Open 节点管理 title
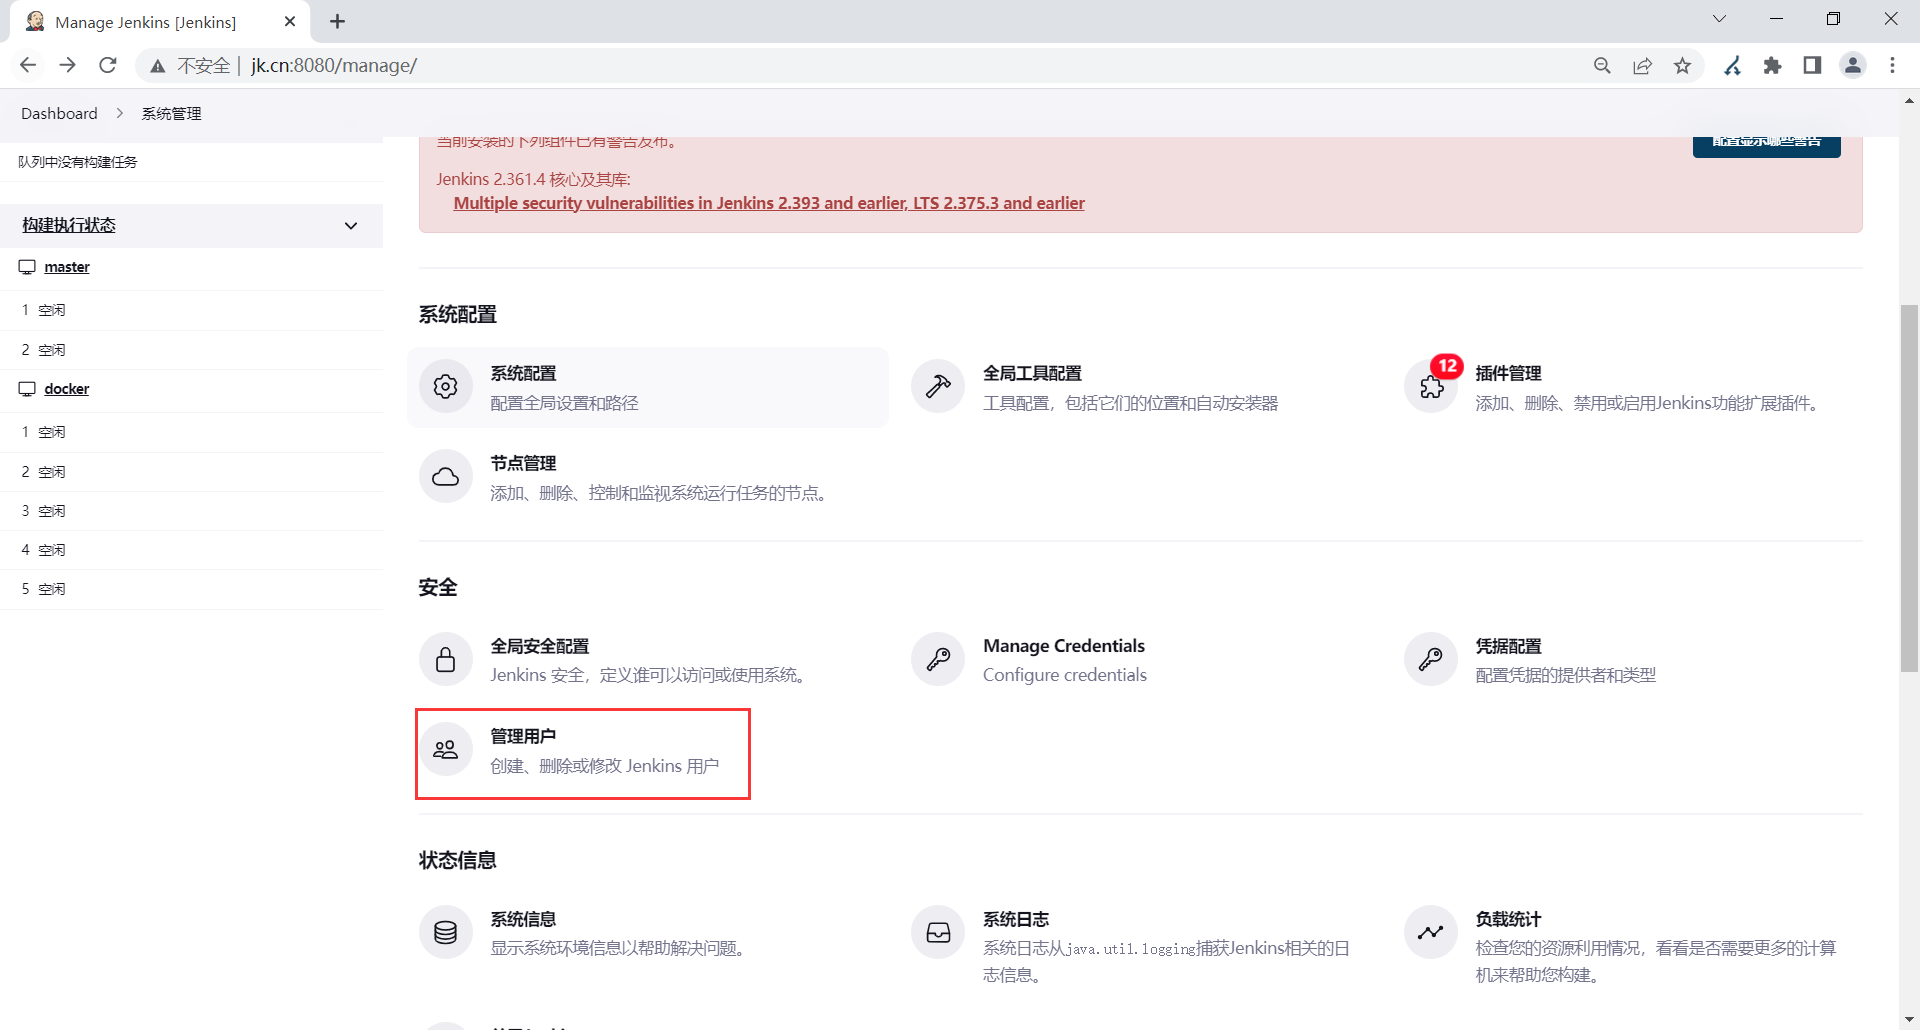 tap(523, 463)
